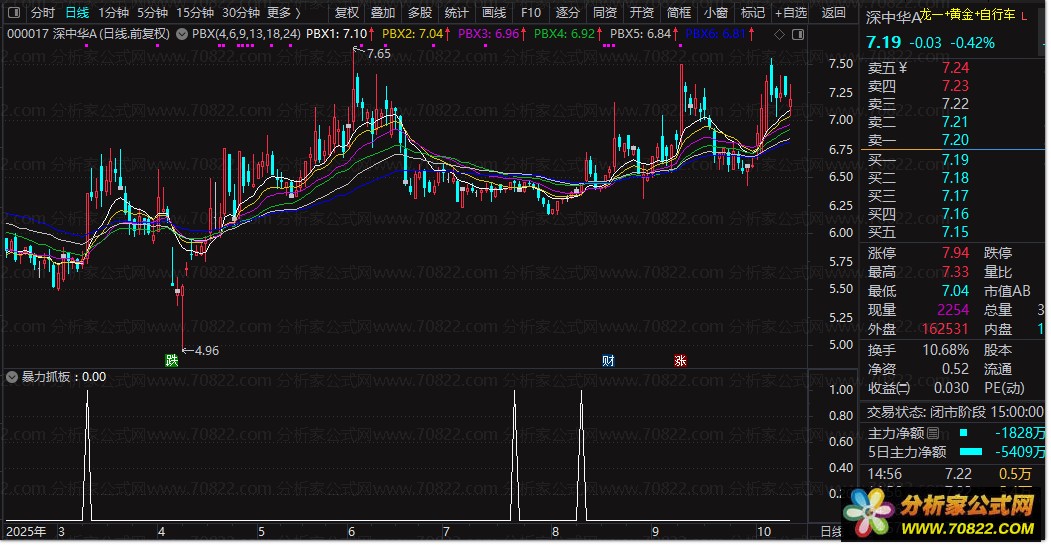The height and width of the screenshot is (545, 1051).
Task: Click the 叠加 overlay button
Action: click(x=383, y=13)
